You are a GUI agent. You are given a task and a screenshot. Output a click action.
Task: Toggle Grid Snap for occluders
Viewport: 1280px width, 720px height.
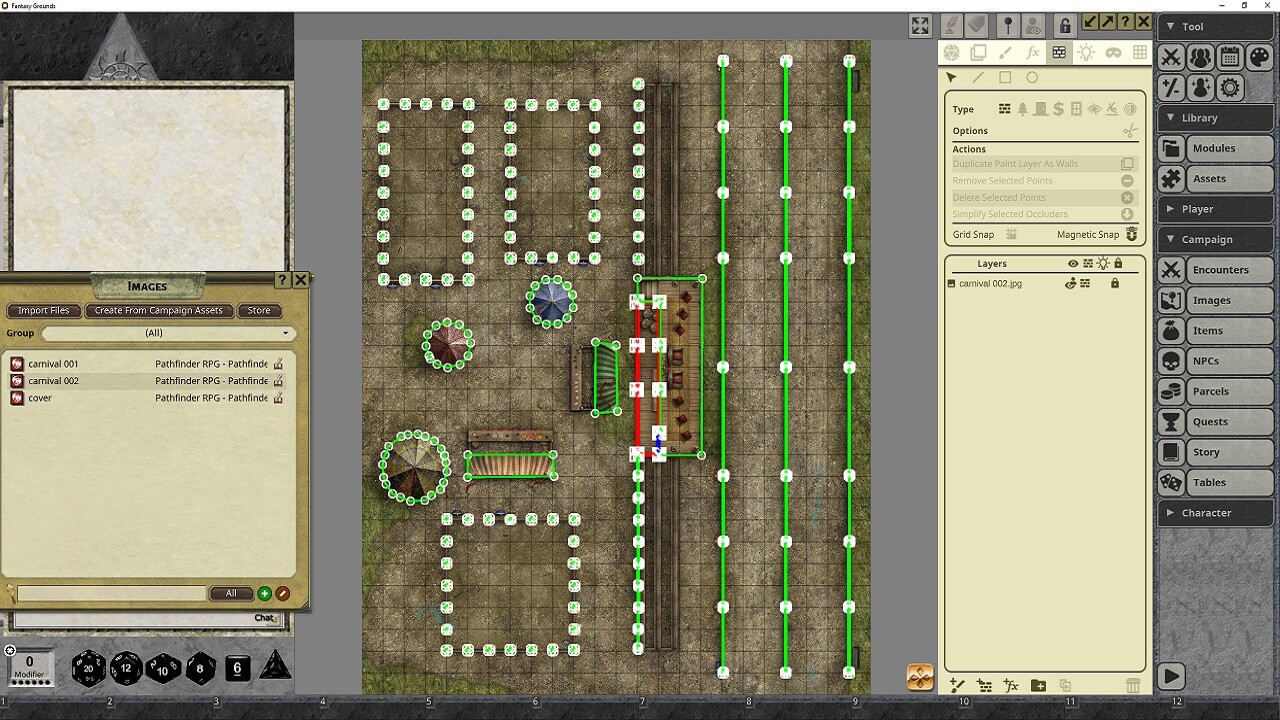[x=1012, y=234]
